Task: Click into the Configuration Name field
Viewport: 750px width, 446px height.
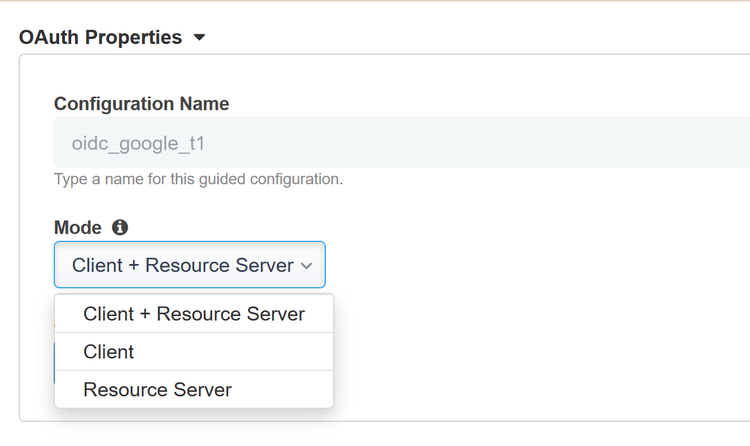Action: coord(400,143)
